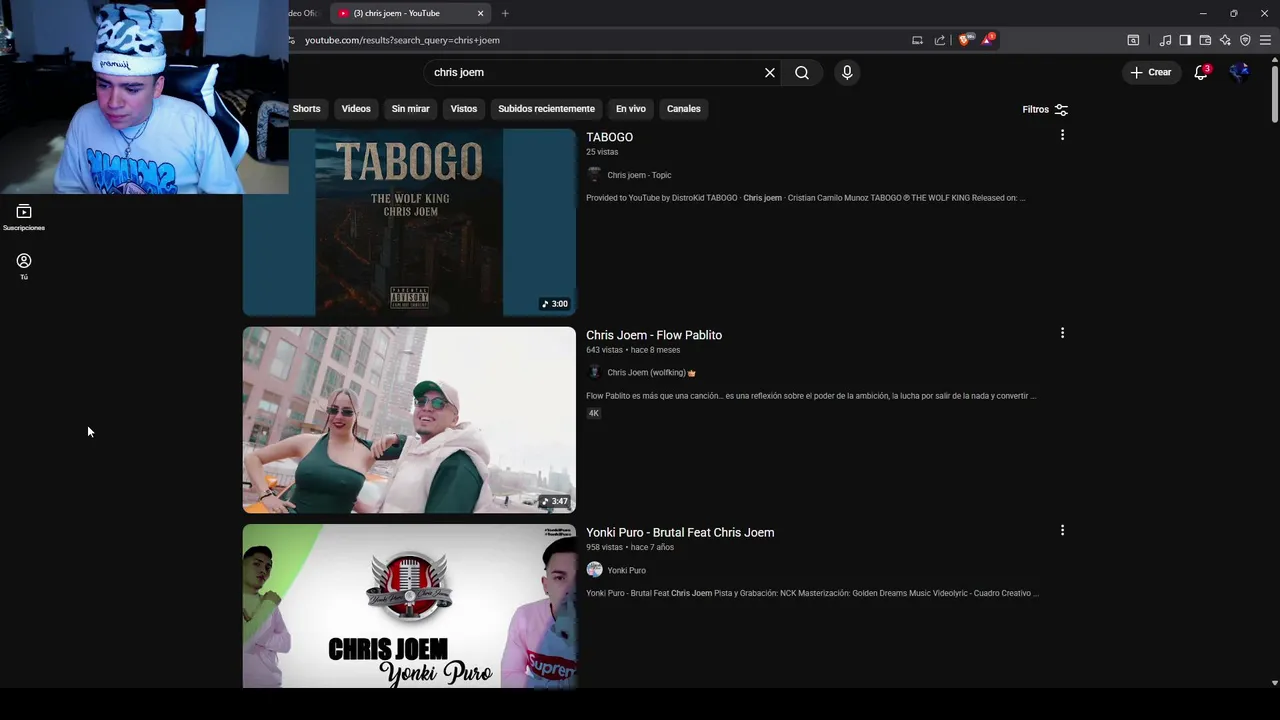Click the magnifier search button
Image resolution: width=1280 pixels, height=720 pixels.
tap(802, 72)
